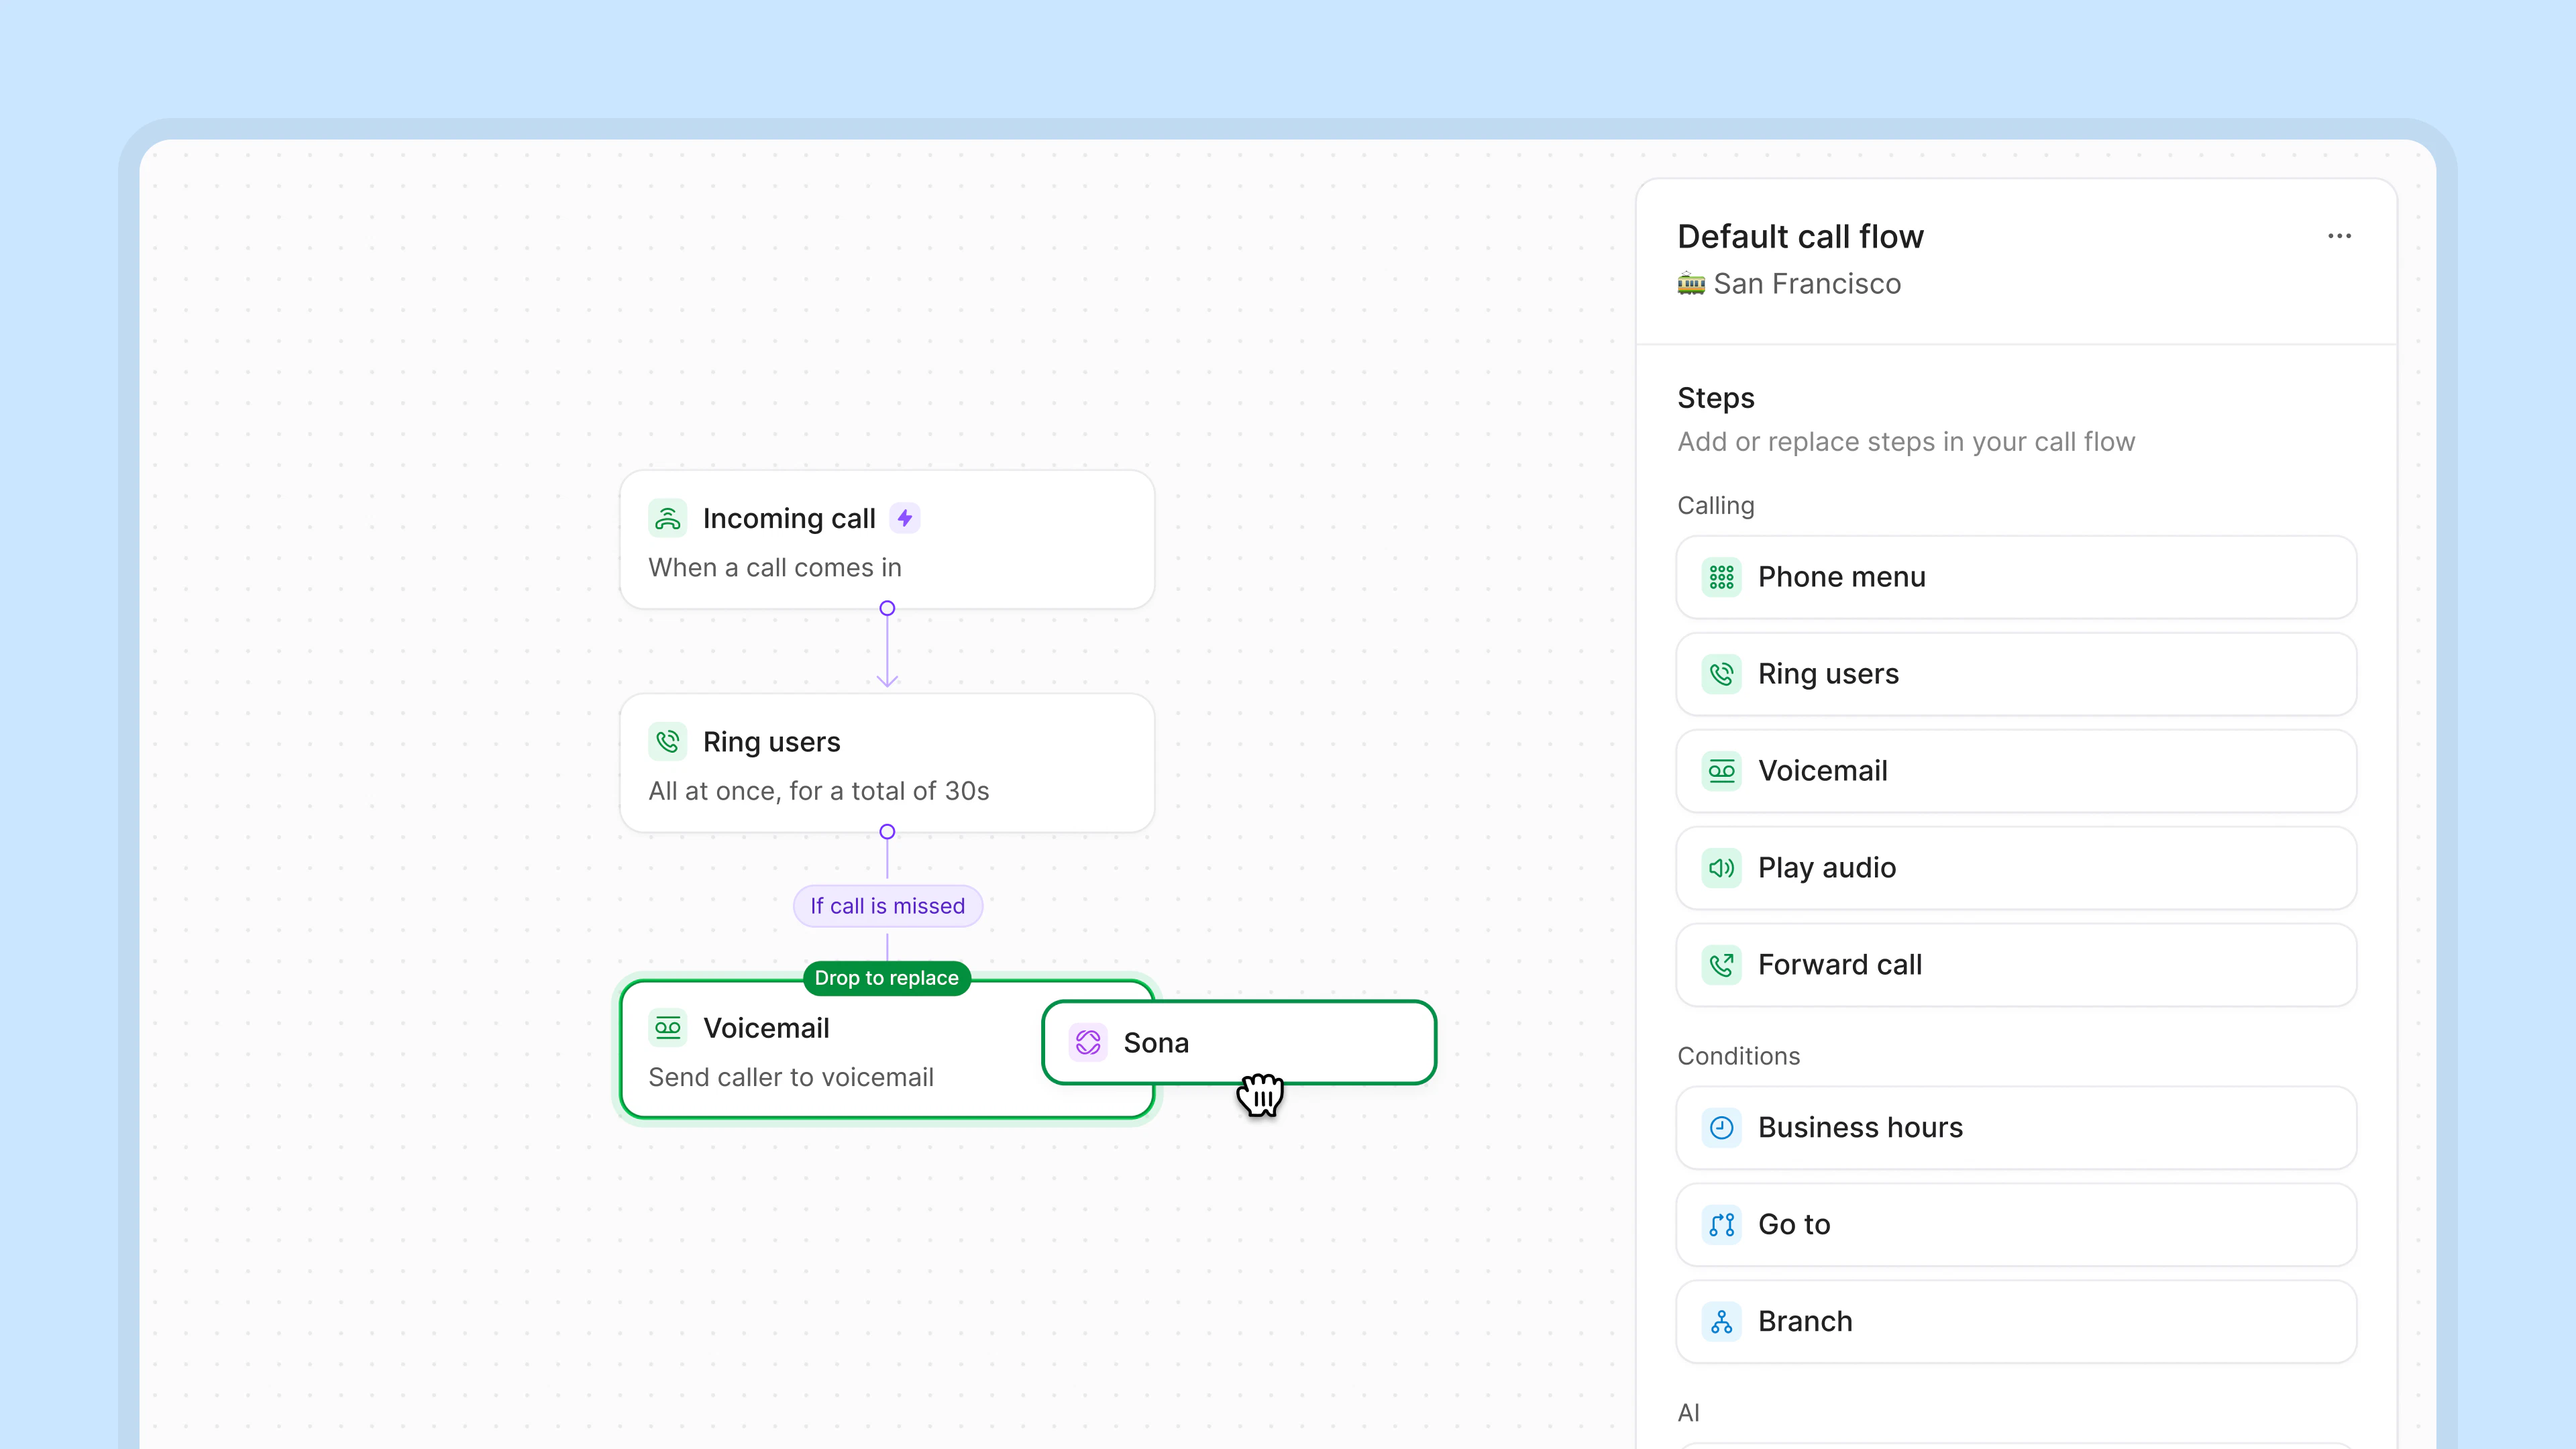Click the 'If call is missed' condition label
The height and width of the screenshot is (1449, 2576).
(x=887, y=906)
